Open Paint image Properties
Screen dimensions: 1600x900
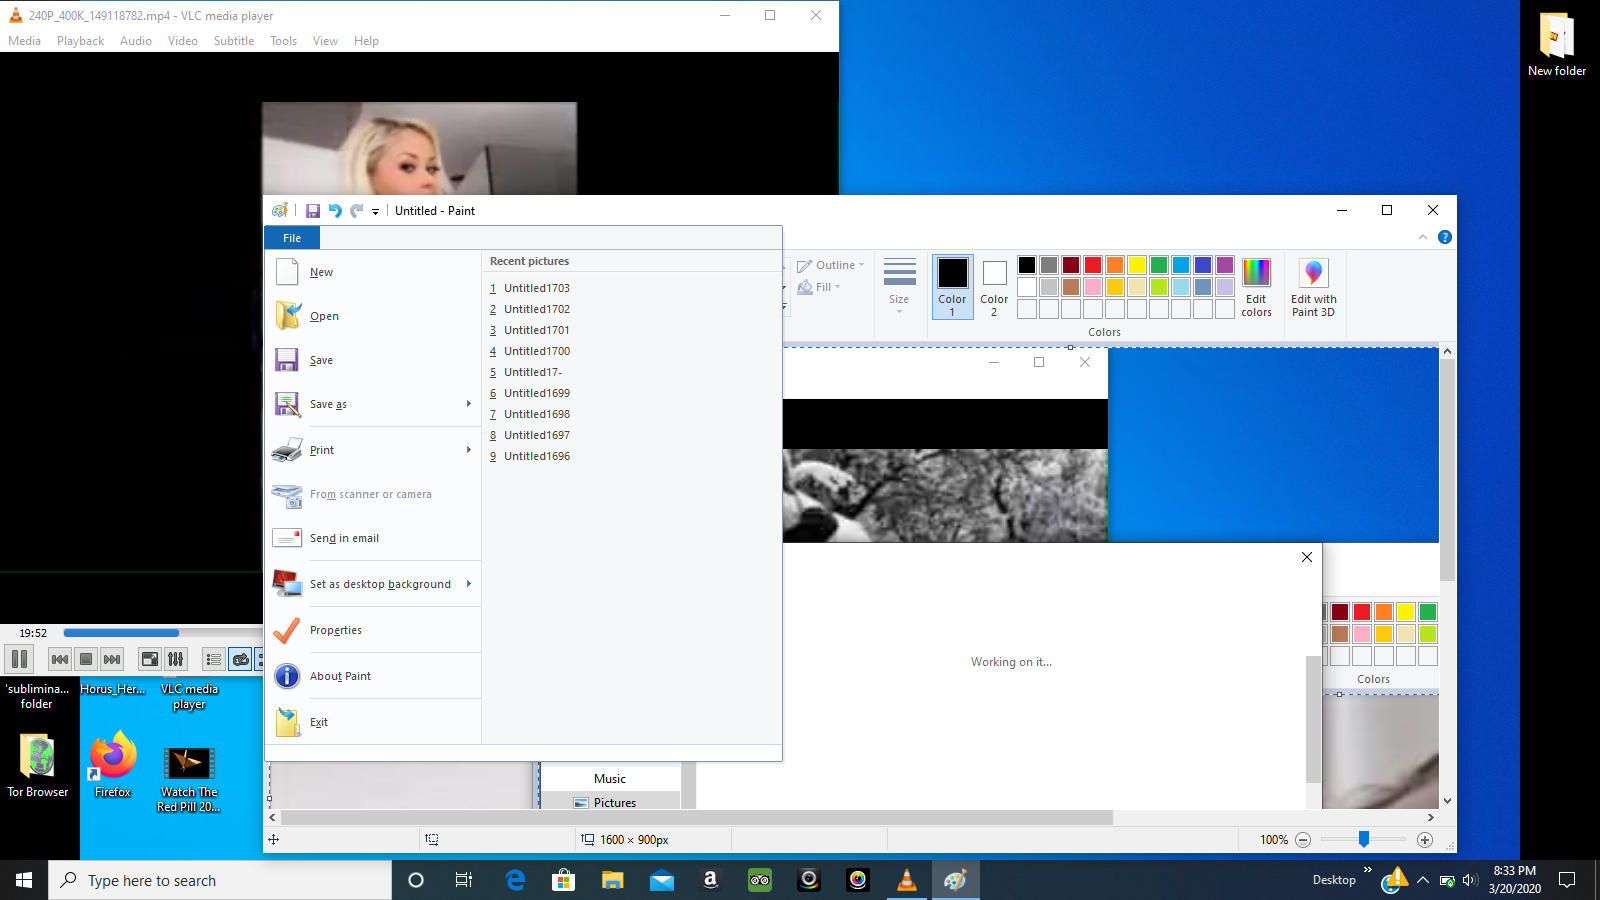[373, 630]
